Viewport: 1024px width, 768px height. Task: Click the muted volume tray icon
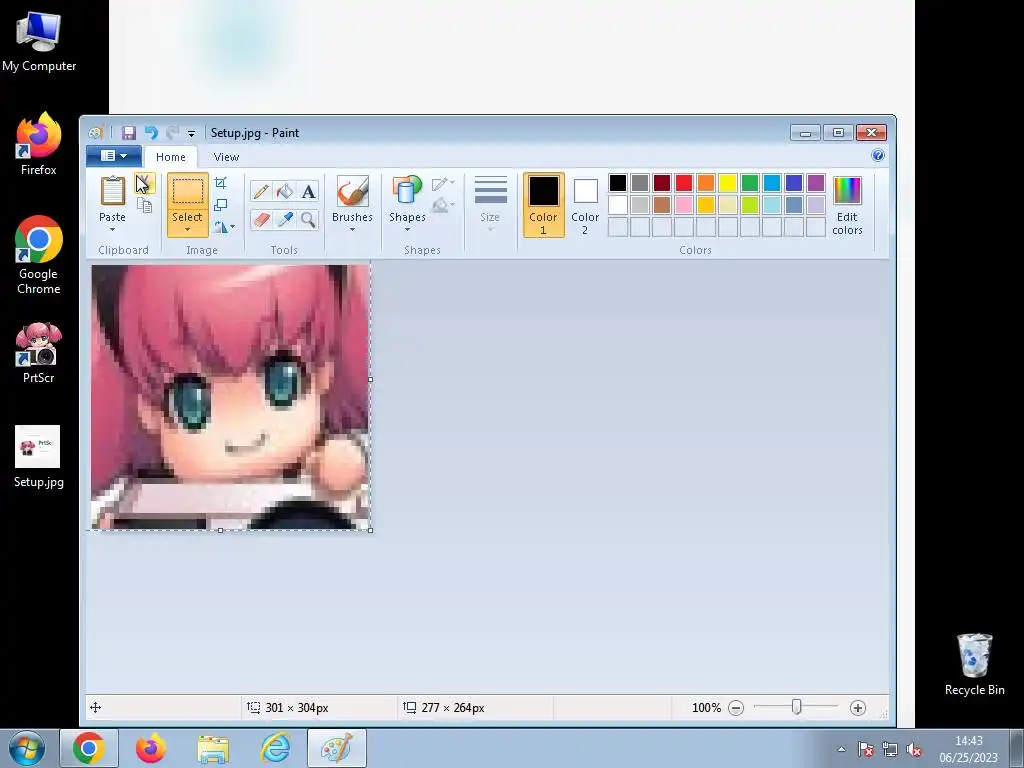click(914, 750)
